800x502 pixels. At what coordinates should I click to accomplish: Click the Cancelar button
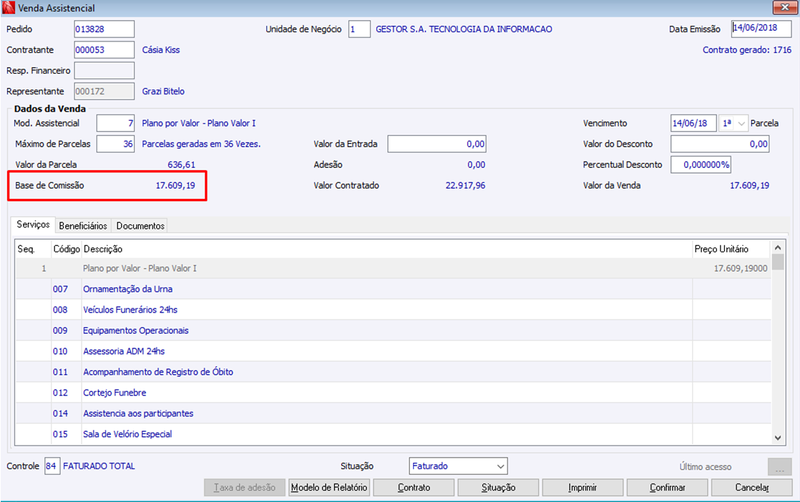point(752,487)
